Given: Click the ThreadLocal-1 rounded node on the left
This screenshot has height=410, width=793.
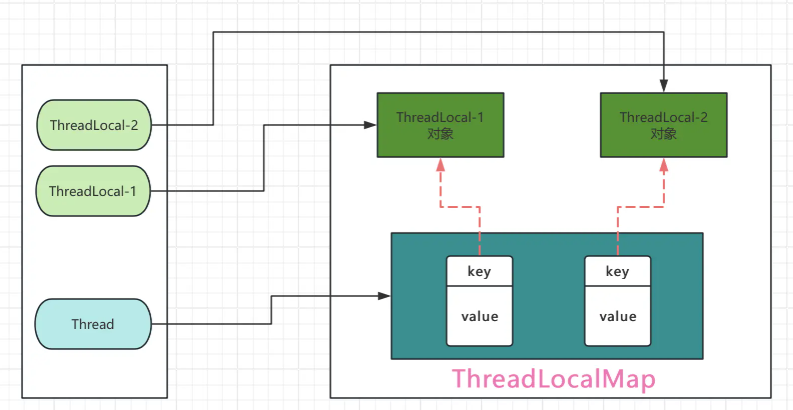Looking at the screenshot, I should pyautogui.click(x=93, y=190).
